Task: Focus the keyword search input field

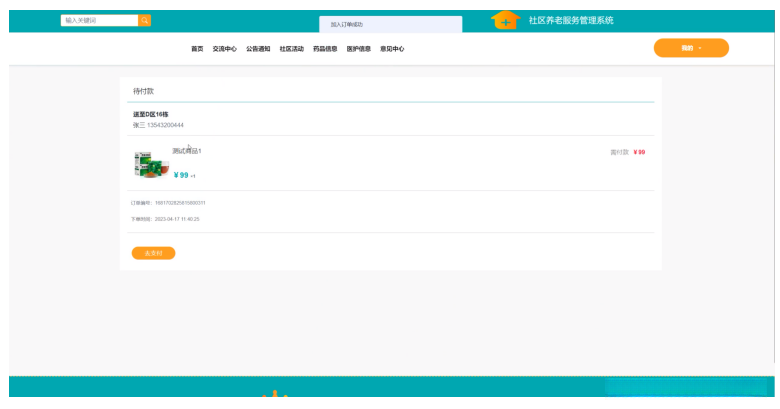Action: (99, 20)
